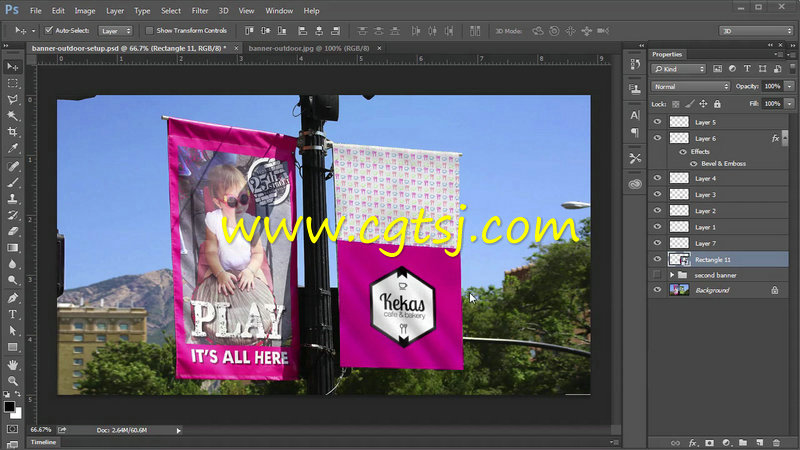Hide Layer 6 visibility eye
Viewport: 800px width, 450px height.
657,138
